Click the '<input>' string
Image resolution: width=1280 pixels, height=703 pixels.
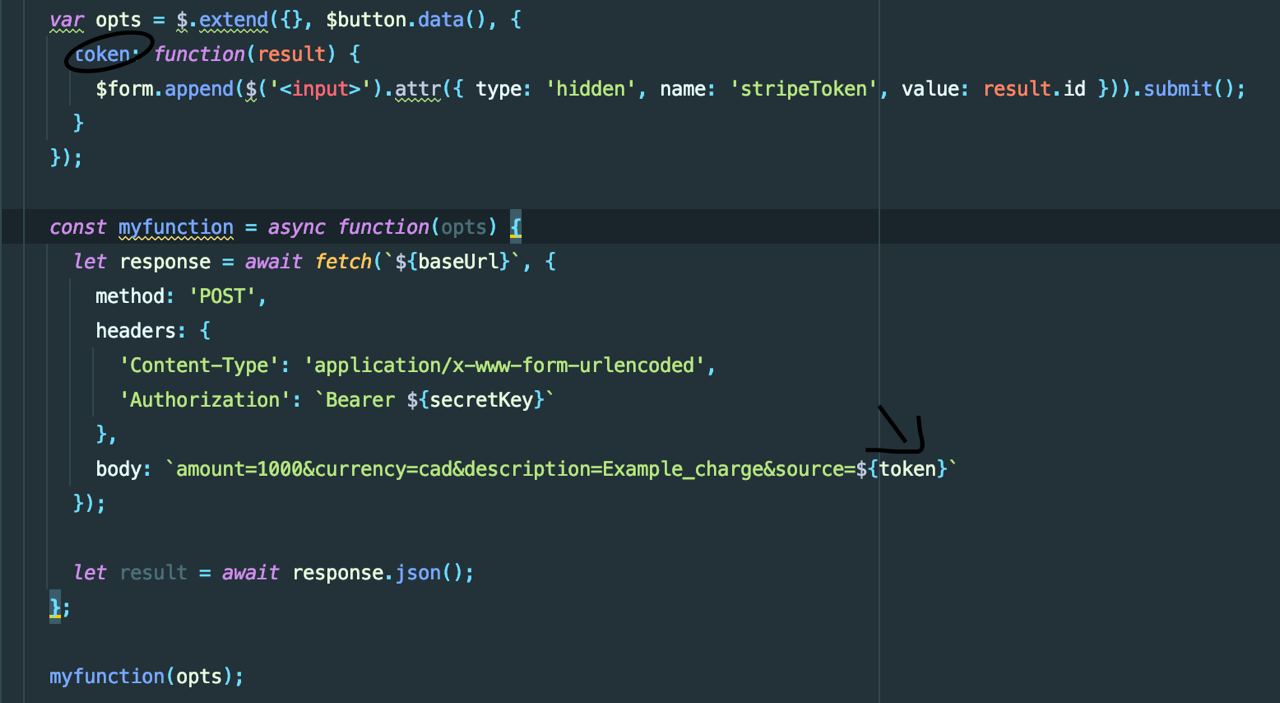click(x=320, y=88)
